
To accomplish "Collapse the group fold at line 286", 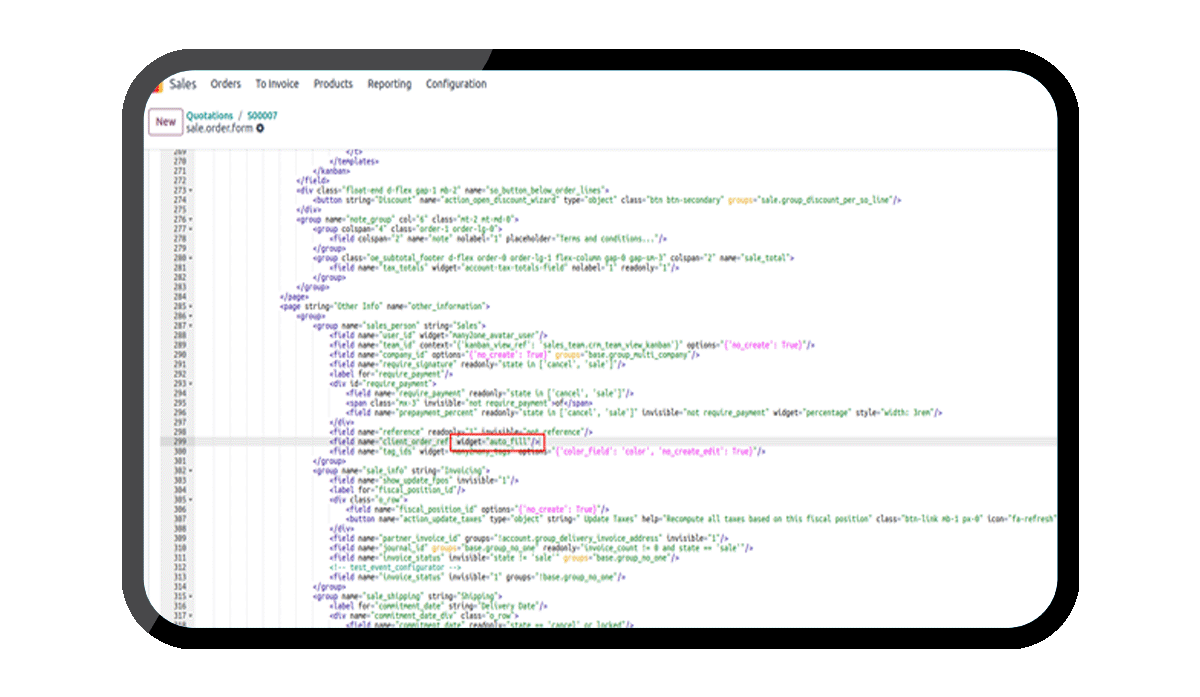I will 191,315.
